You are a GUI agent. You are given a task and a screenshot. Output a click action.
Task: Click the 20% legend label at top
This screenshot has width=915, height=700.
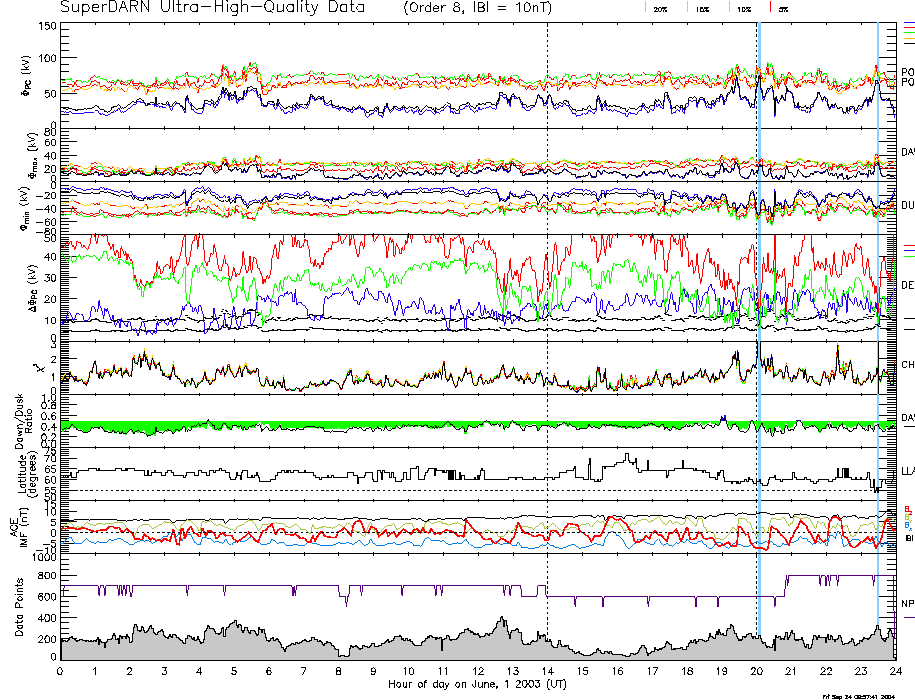pos(660,9)
